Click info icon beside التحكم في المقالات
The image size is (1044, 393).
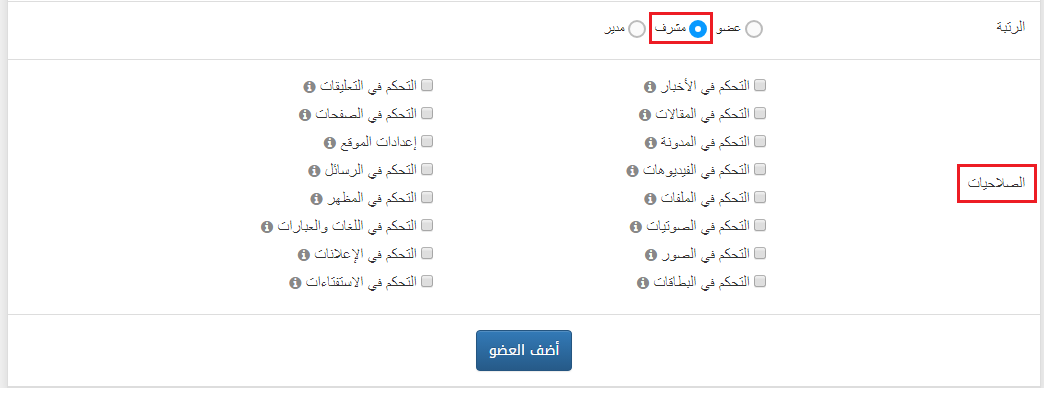[x=644, y=115]
